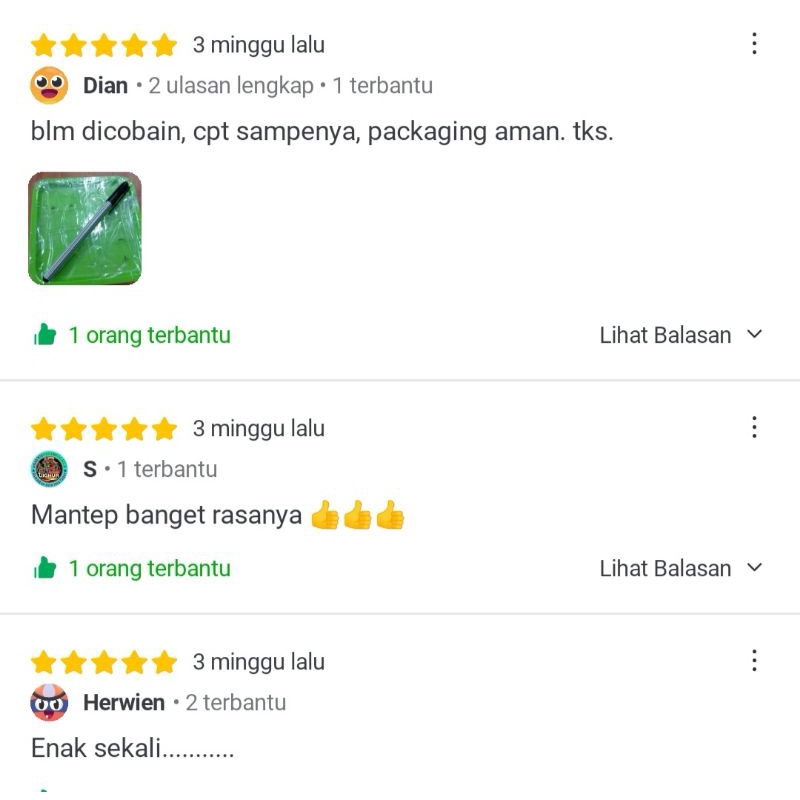The width and height of the screenshot is (800, 800).
Task: Select 'Mantep banget rasanya' review text
Action: (x=166, y=515)
